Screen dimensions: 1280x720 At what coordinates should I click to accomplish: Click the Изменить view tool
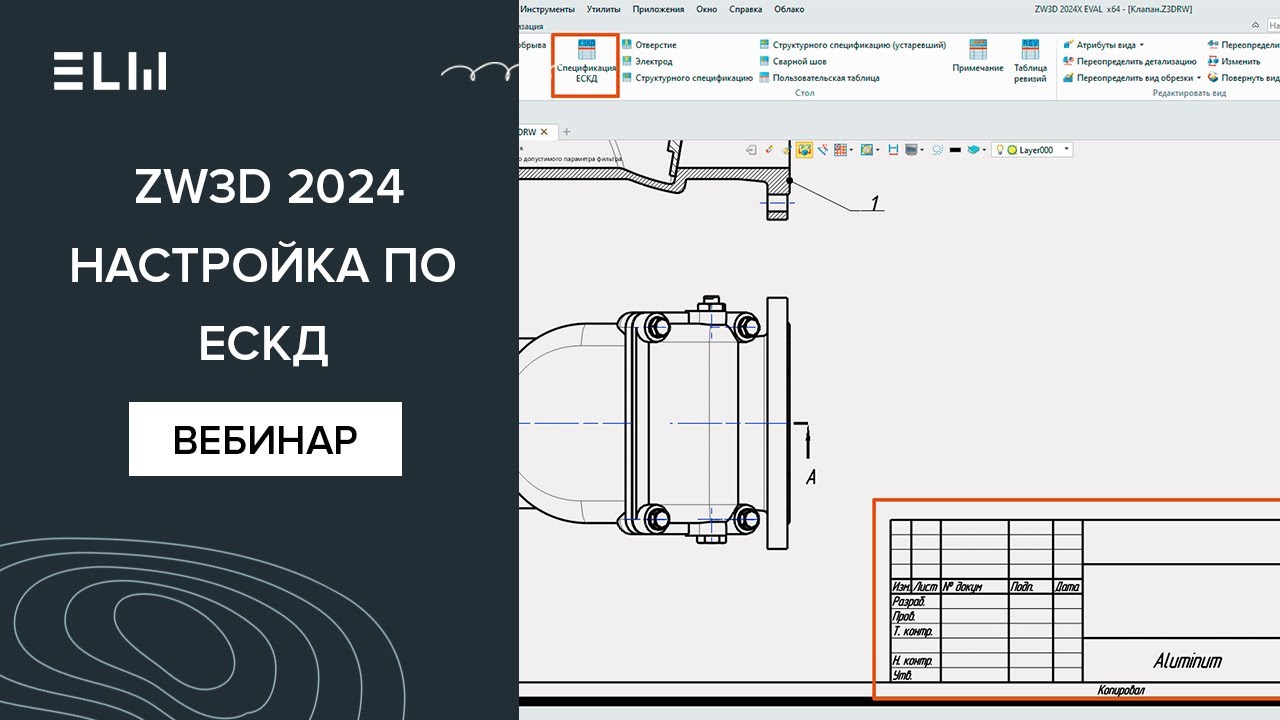(1233, 61)
